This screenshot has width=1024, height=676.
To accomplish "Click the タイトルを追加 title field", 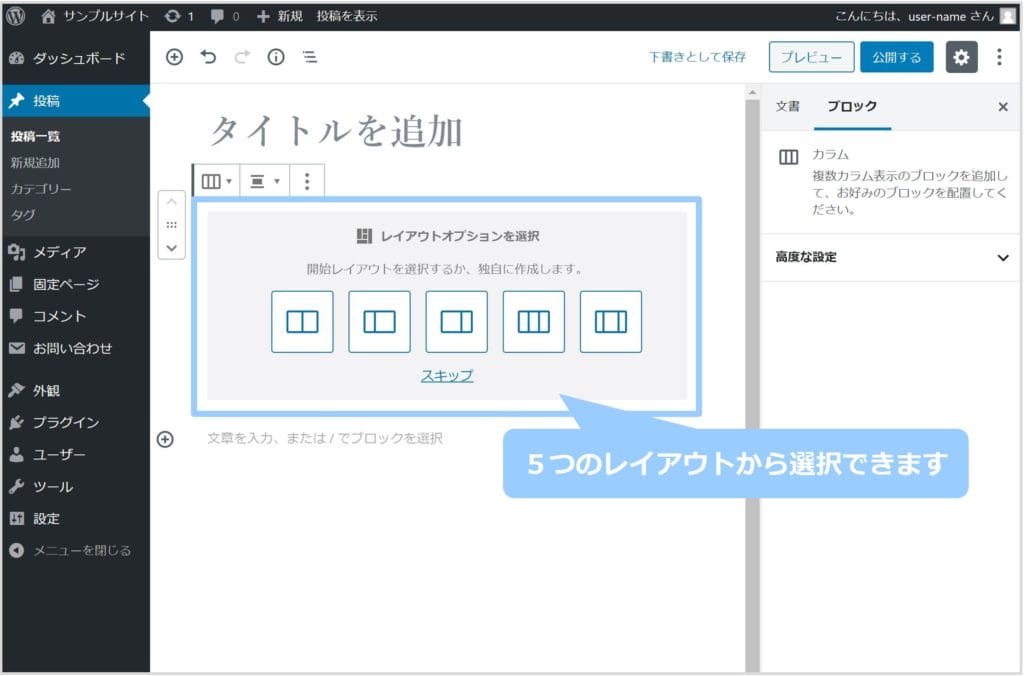I will click(x=336, y=131).
